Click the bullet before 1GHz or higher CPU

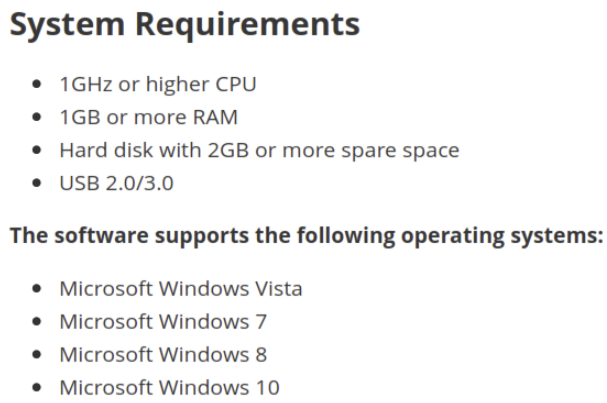coord(37,84)
